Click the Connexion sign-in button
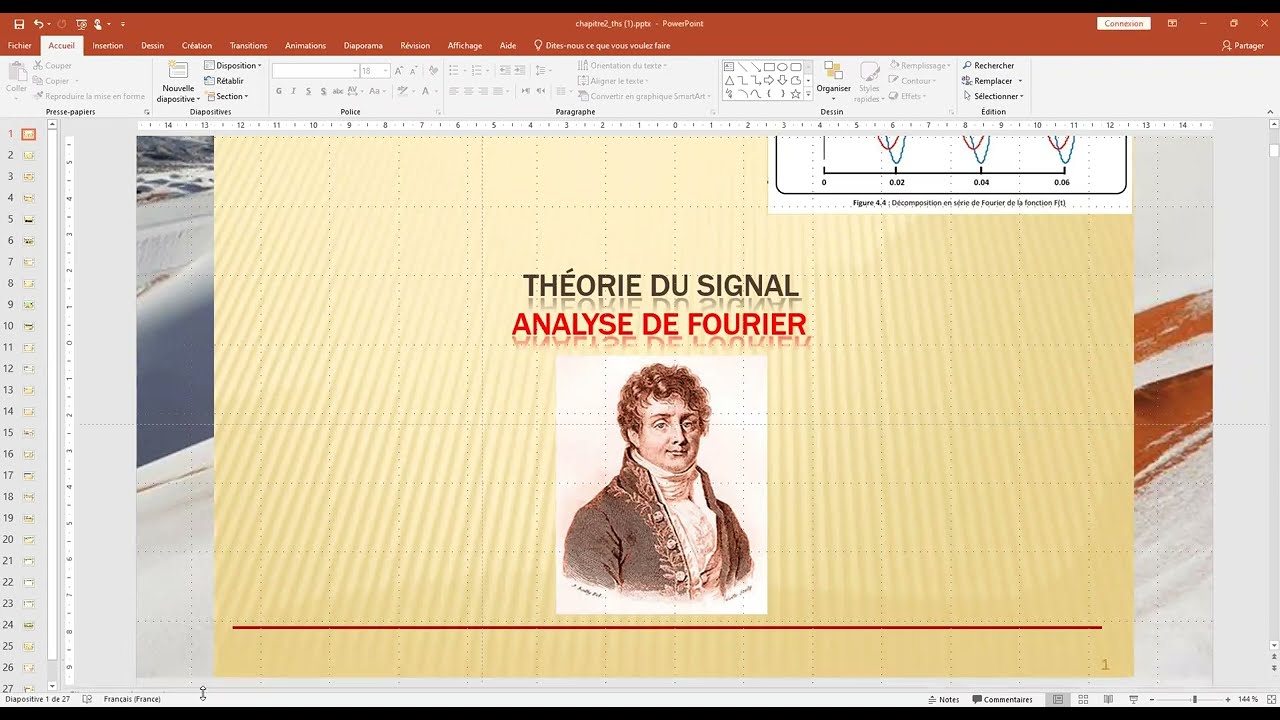 click(1124, 23)
